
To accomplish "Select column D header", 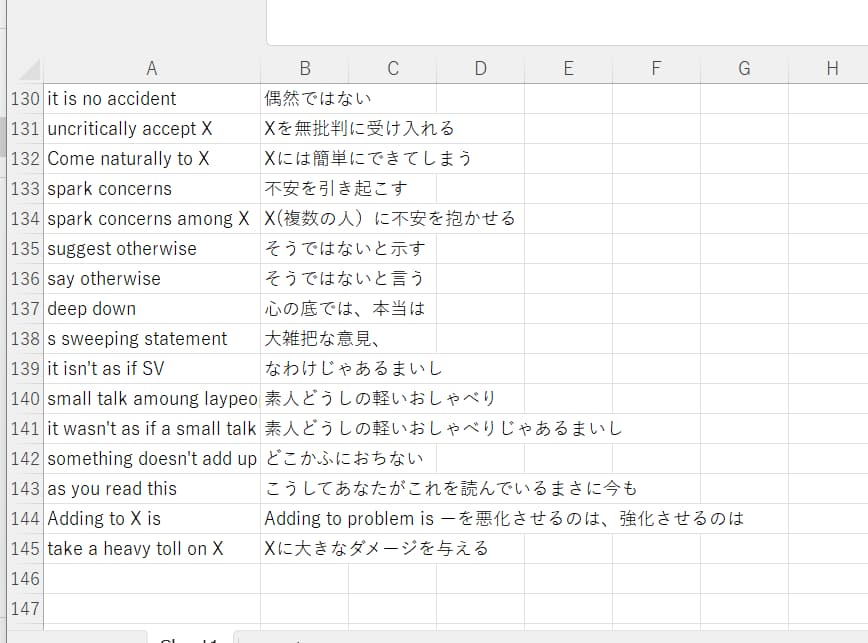I will coord(480,68).
